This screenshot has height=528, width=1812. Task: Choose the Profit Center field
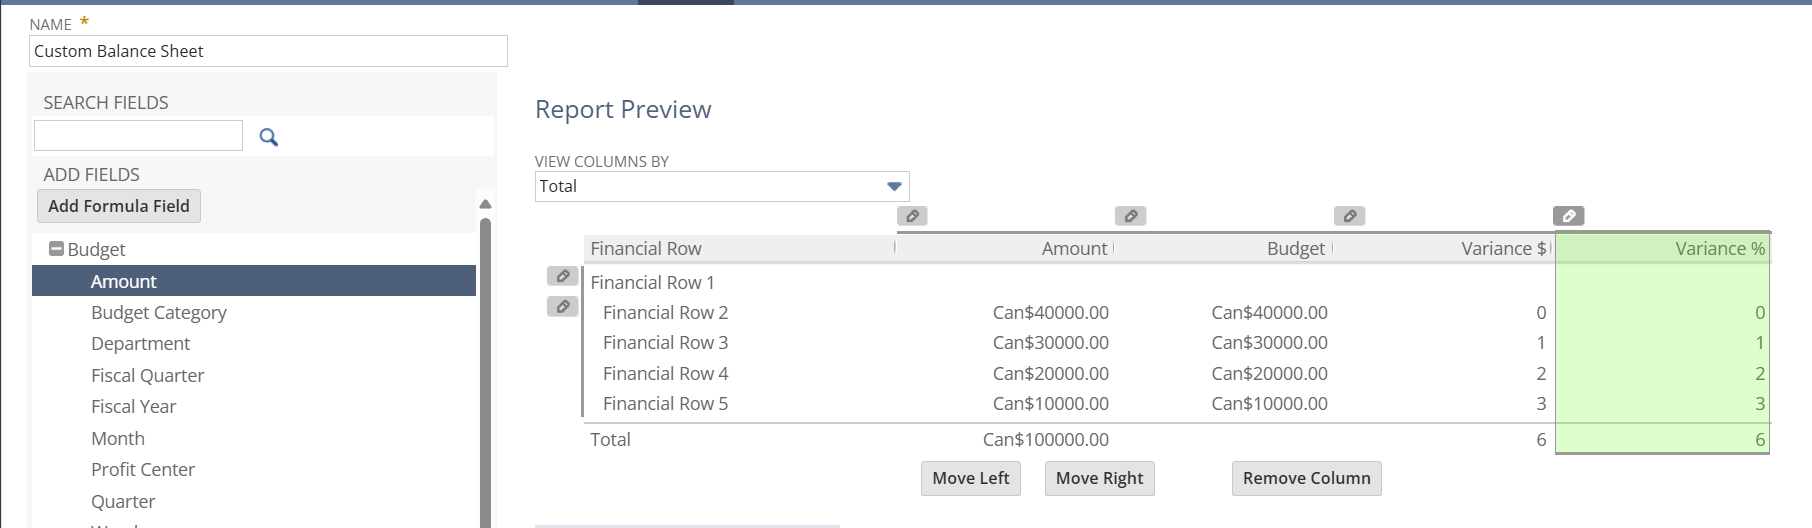(x=142, y=469)
